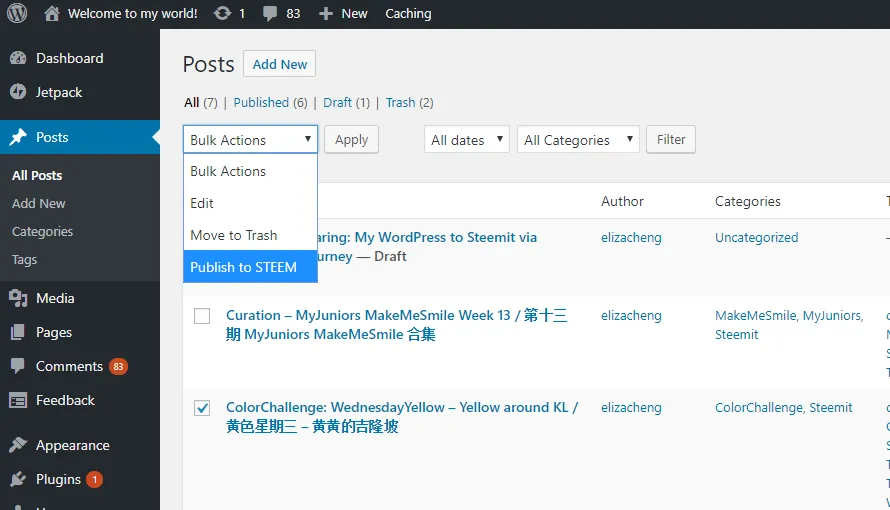The height and width of the screenshot is (510, 890).
Task: Click the Categories column header
Action: 748,201
